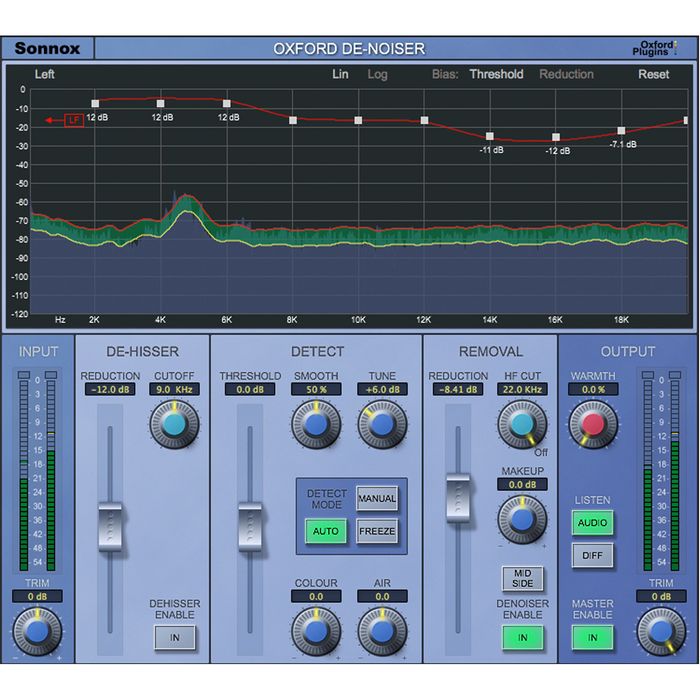Click the Oxford Plugins logo icon
This screenshot has width=700, height=700.
pos(661,47)
